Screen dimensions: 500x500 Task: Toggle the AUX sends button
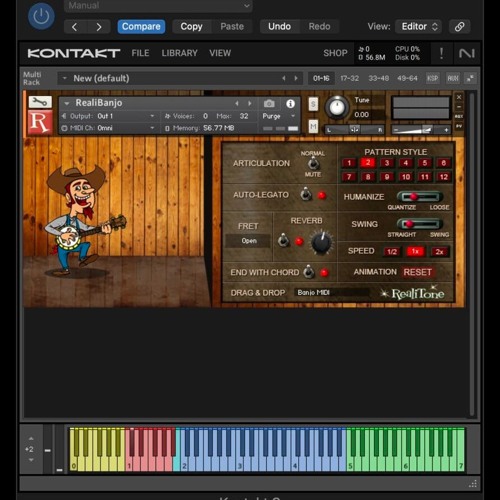point(453,78)
